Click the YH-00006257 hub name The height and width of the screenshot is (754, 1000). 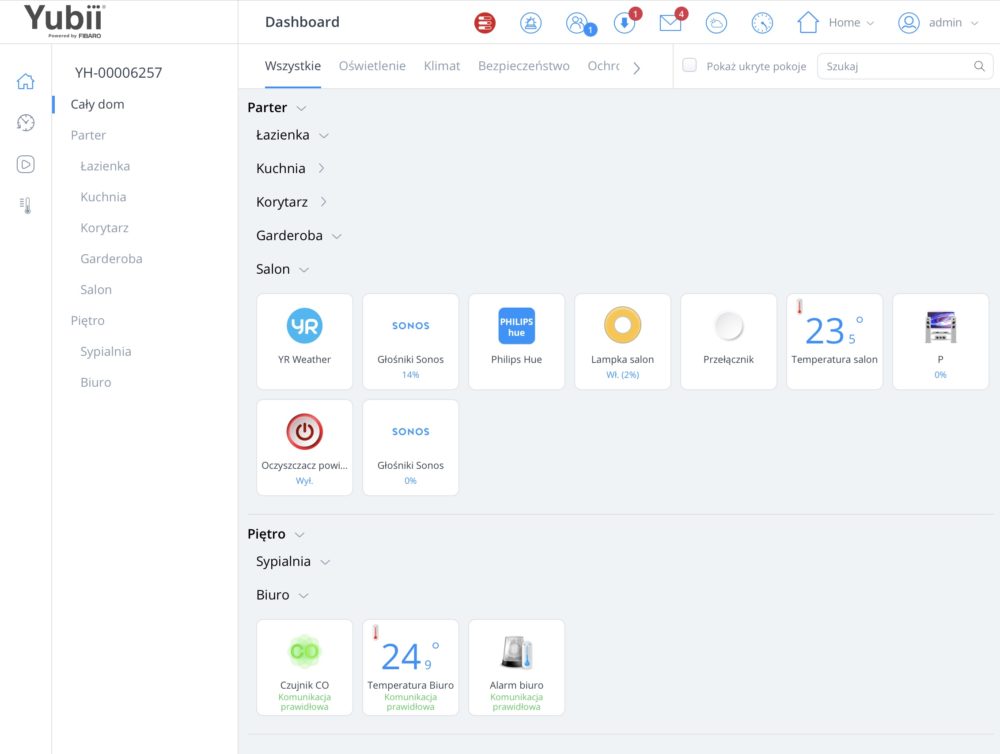pyautogui.click(x=119, y=73)
